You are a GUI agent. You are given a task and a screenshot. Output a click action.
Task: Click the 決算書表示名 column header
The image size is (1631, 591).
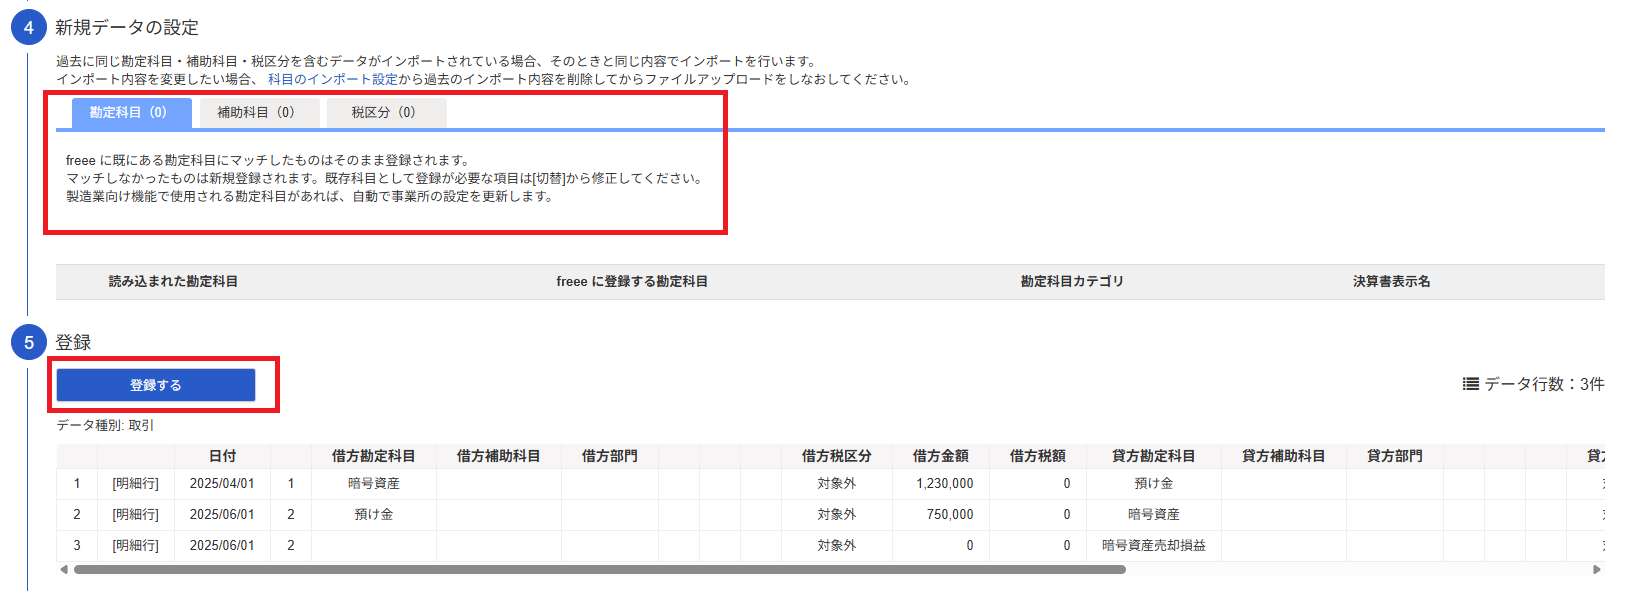point(1391,282)
